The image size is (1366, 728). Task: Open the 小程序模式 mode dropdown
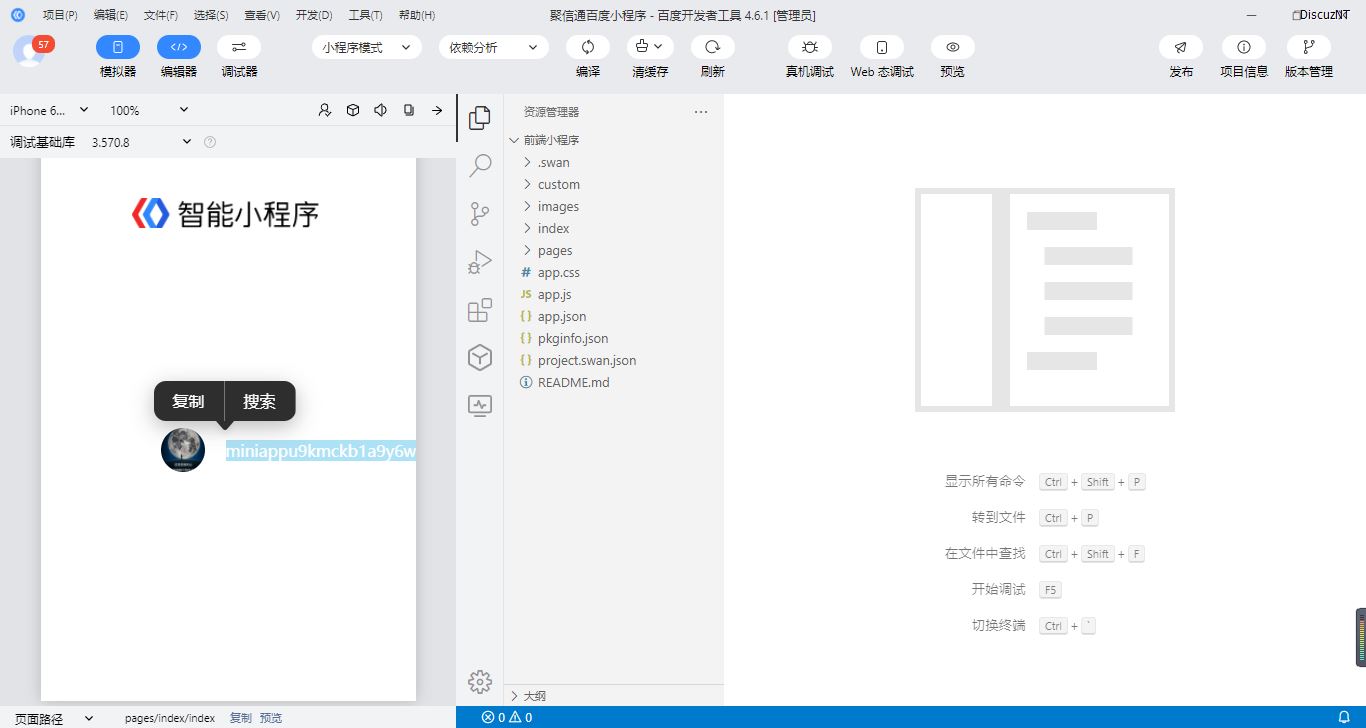coord(366,48)
